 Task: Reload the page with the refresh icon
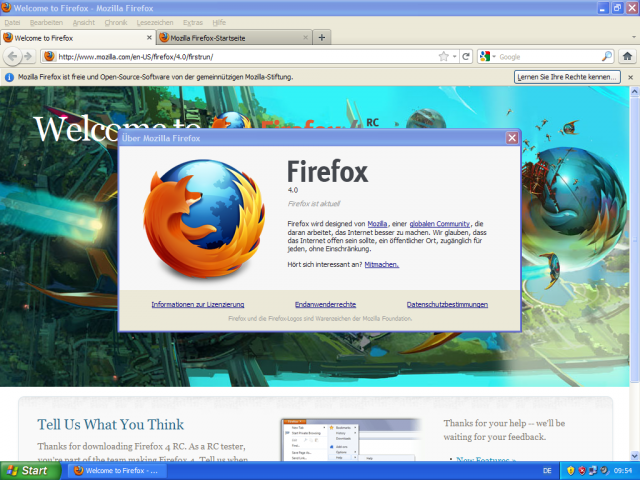466,57
